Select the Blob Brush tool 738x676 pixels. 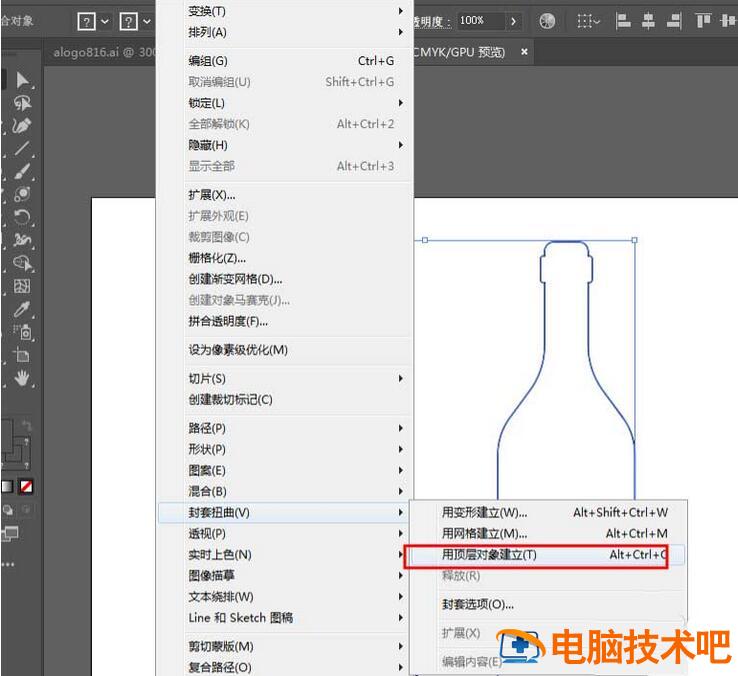coord(22,194)
